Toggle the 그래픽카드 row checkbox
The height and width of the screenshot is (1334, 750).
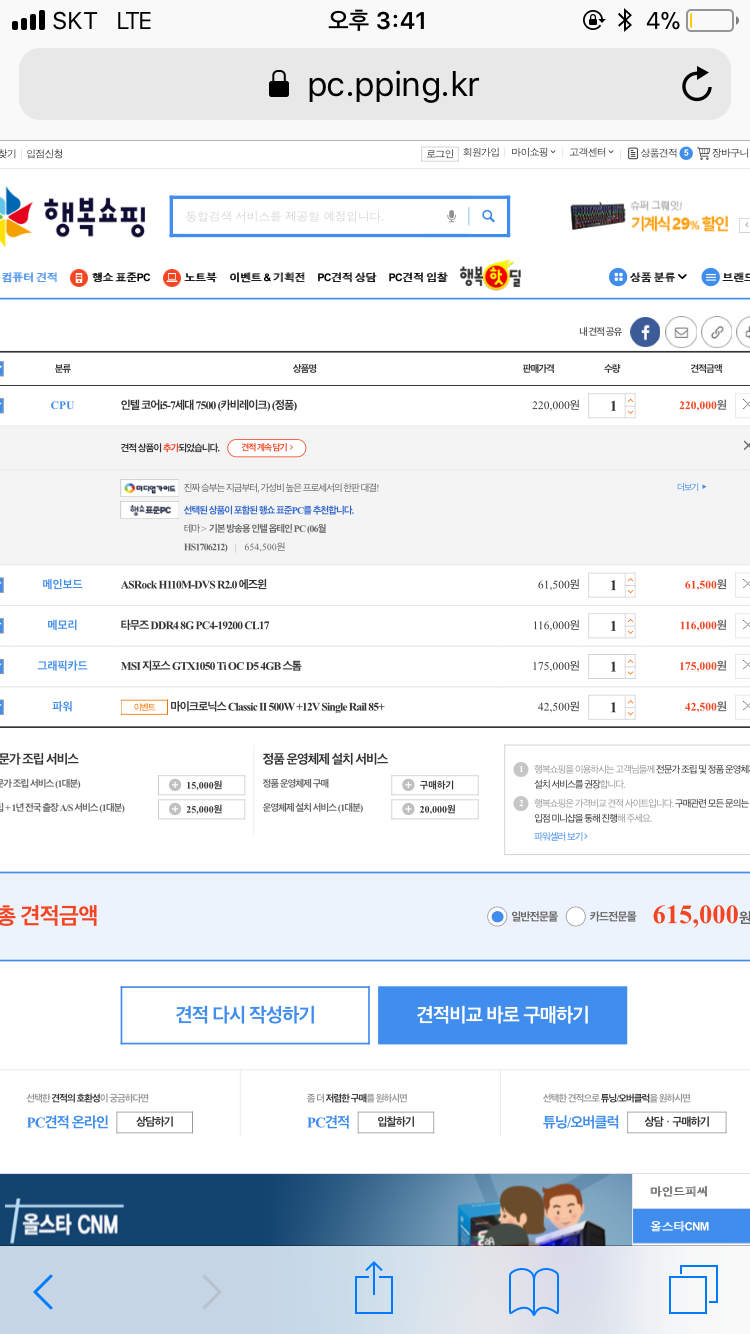click(x=1, y=665)
